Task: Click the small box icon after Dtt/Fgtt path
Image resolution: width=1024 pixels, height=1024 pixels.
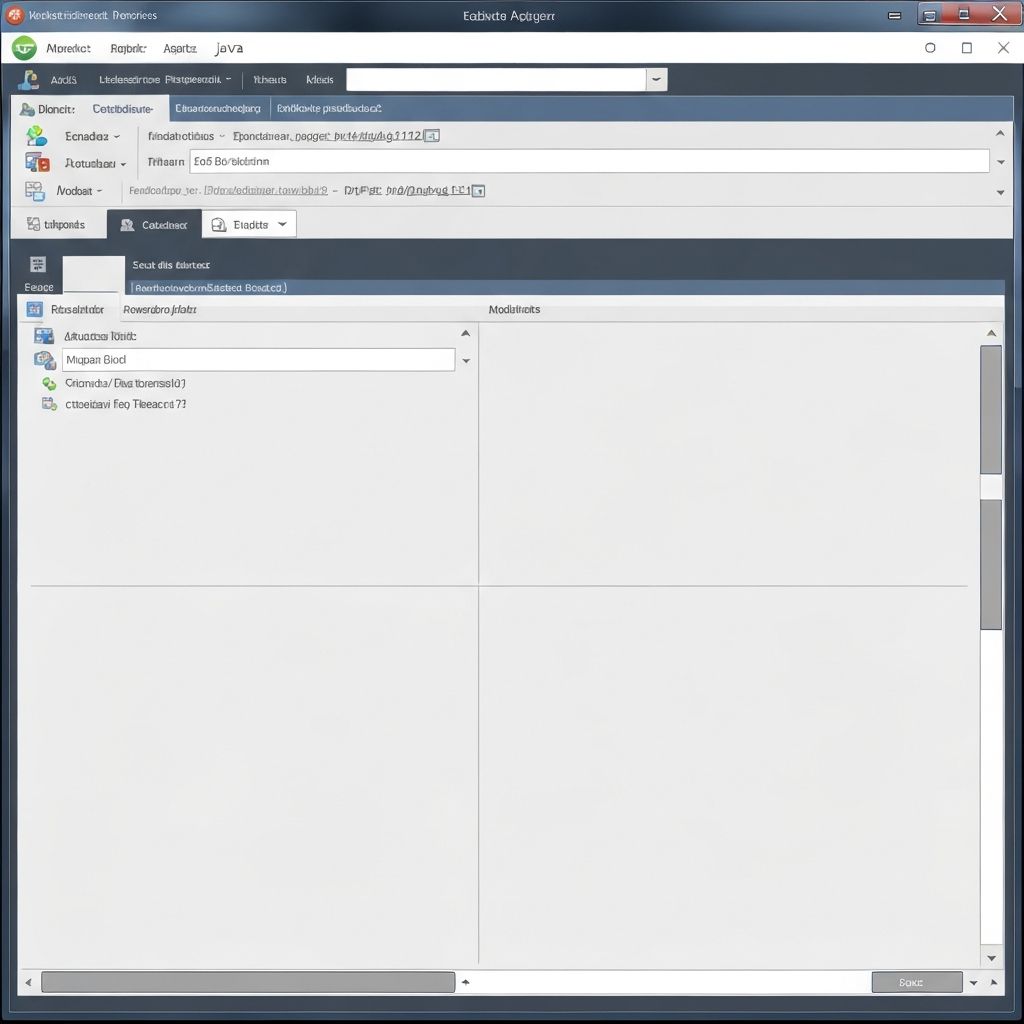Action: [478, 190]
